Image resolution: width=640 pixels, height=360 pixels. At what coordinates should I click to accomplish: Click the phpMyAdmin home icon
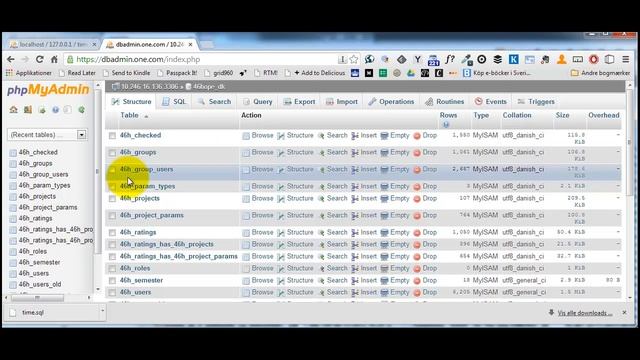[13, 109]
